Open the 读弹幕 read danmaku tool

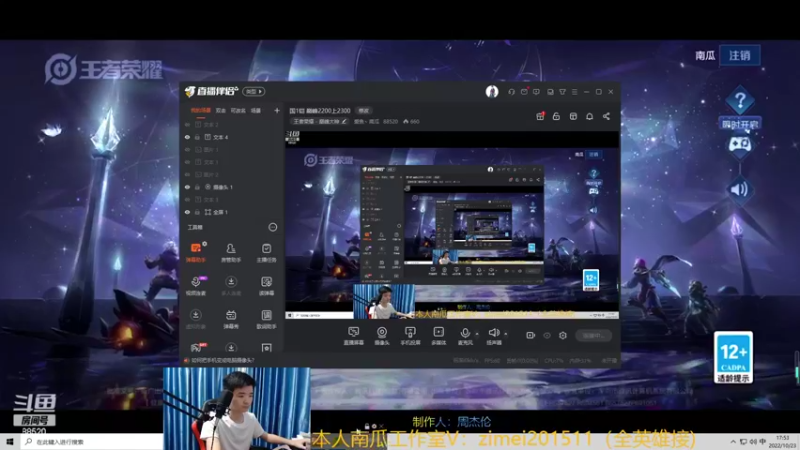[x=266, y=286]
